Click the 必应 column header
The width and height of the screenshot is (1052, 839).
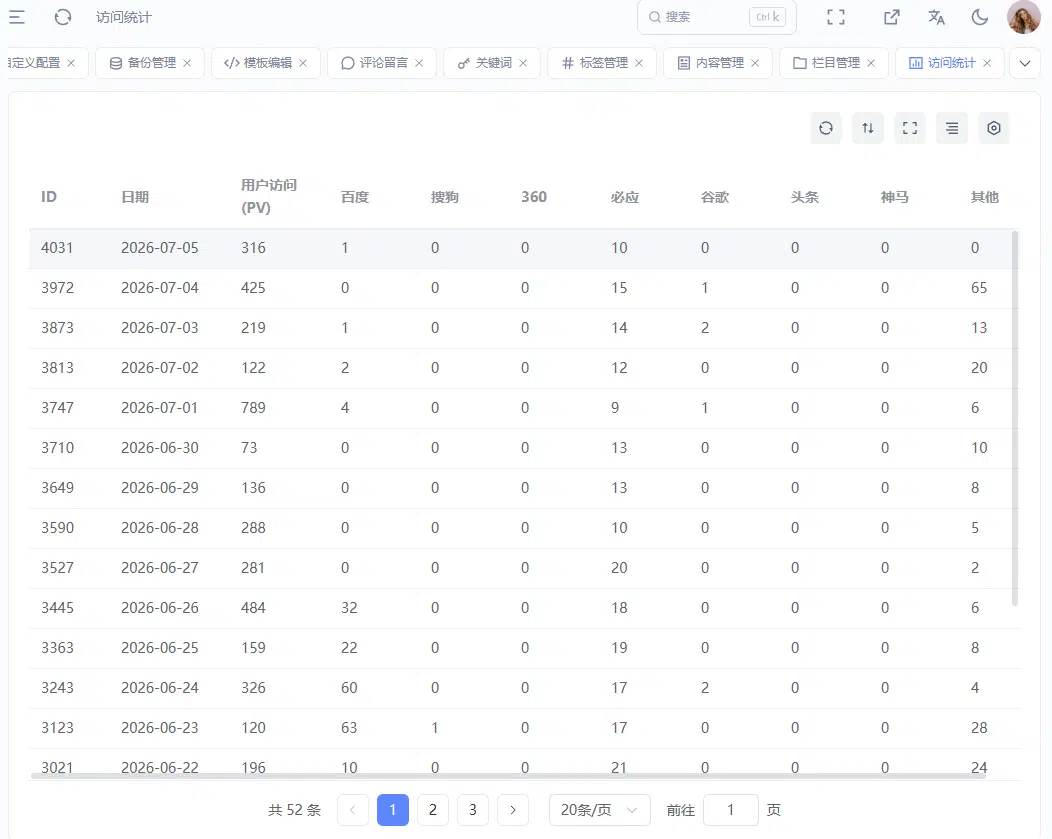(x=625, y=197)
